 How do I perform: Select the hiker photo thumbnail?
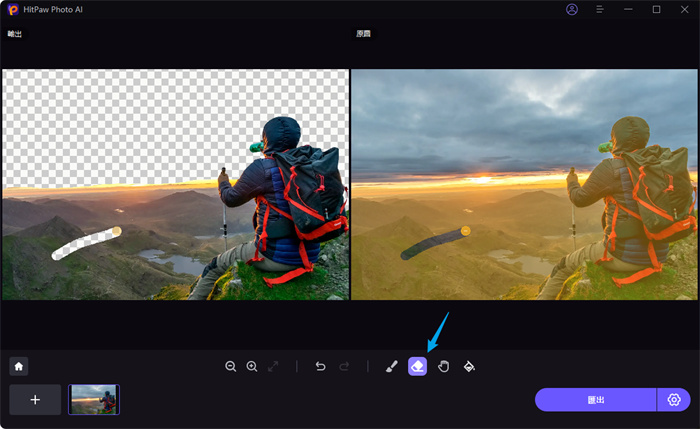(x=94, y=400)
